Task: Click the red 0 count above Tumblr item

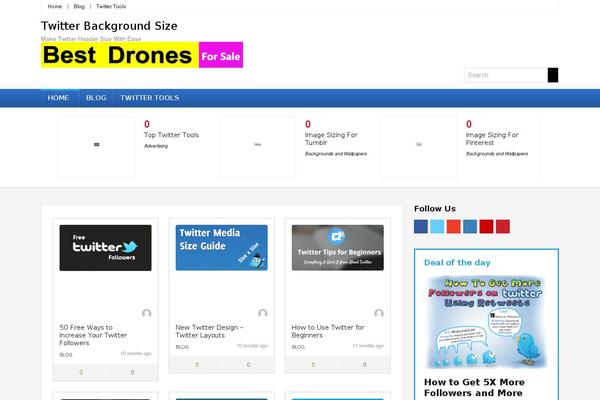Action: 308,124
